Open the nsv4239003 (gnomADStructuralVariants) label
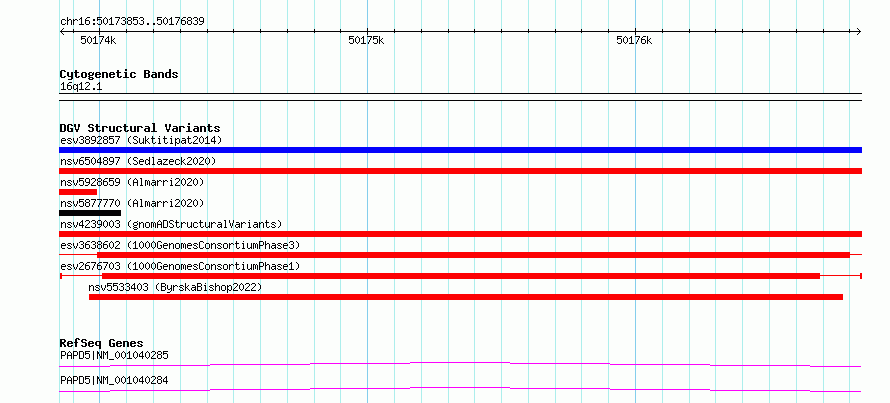This screenshot has height=403, width=890. [x=171, y=224]
